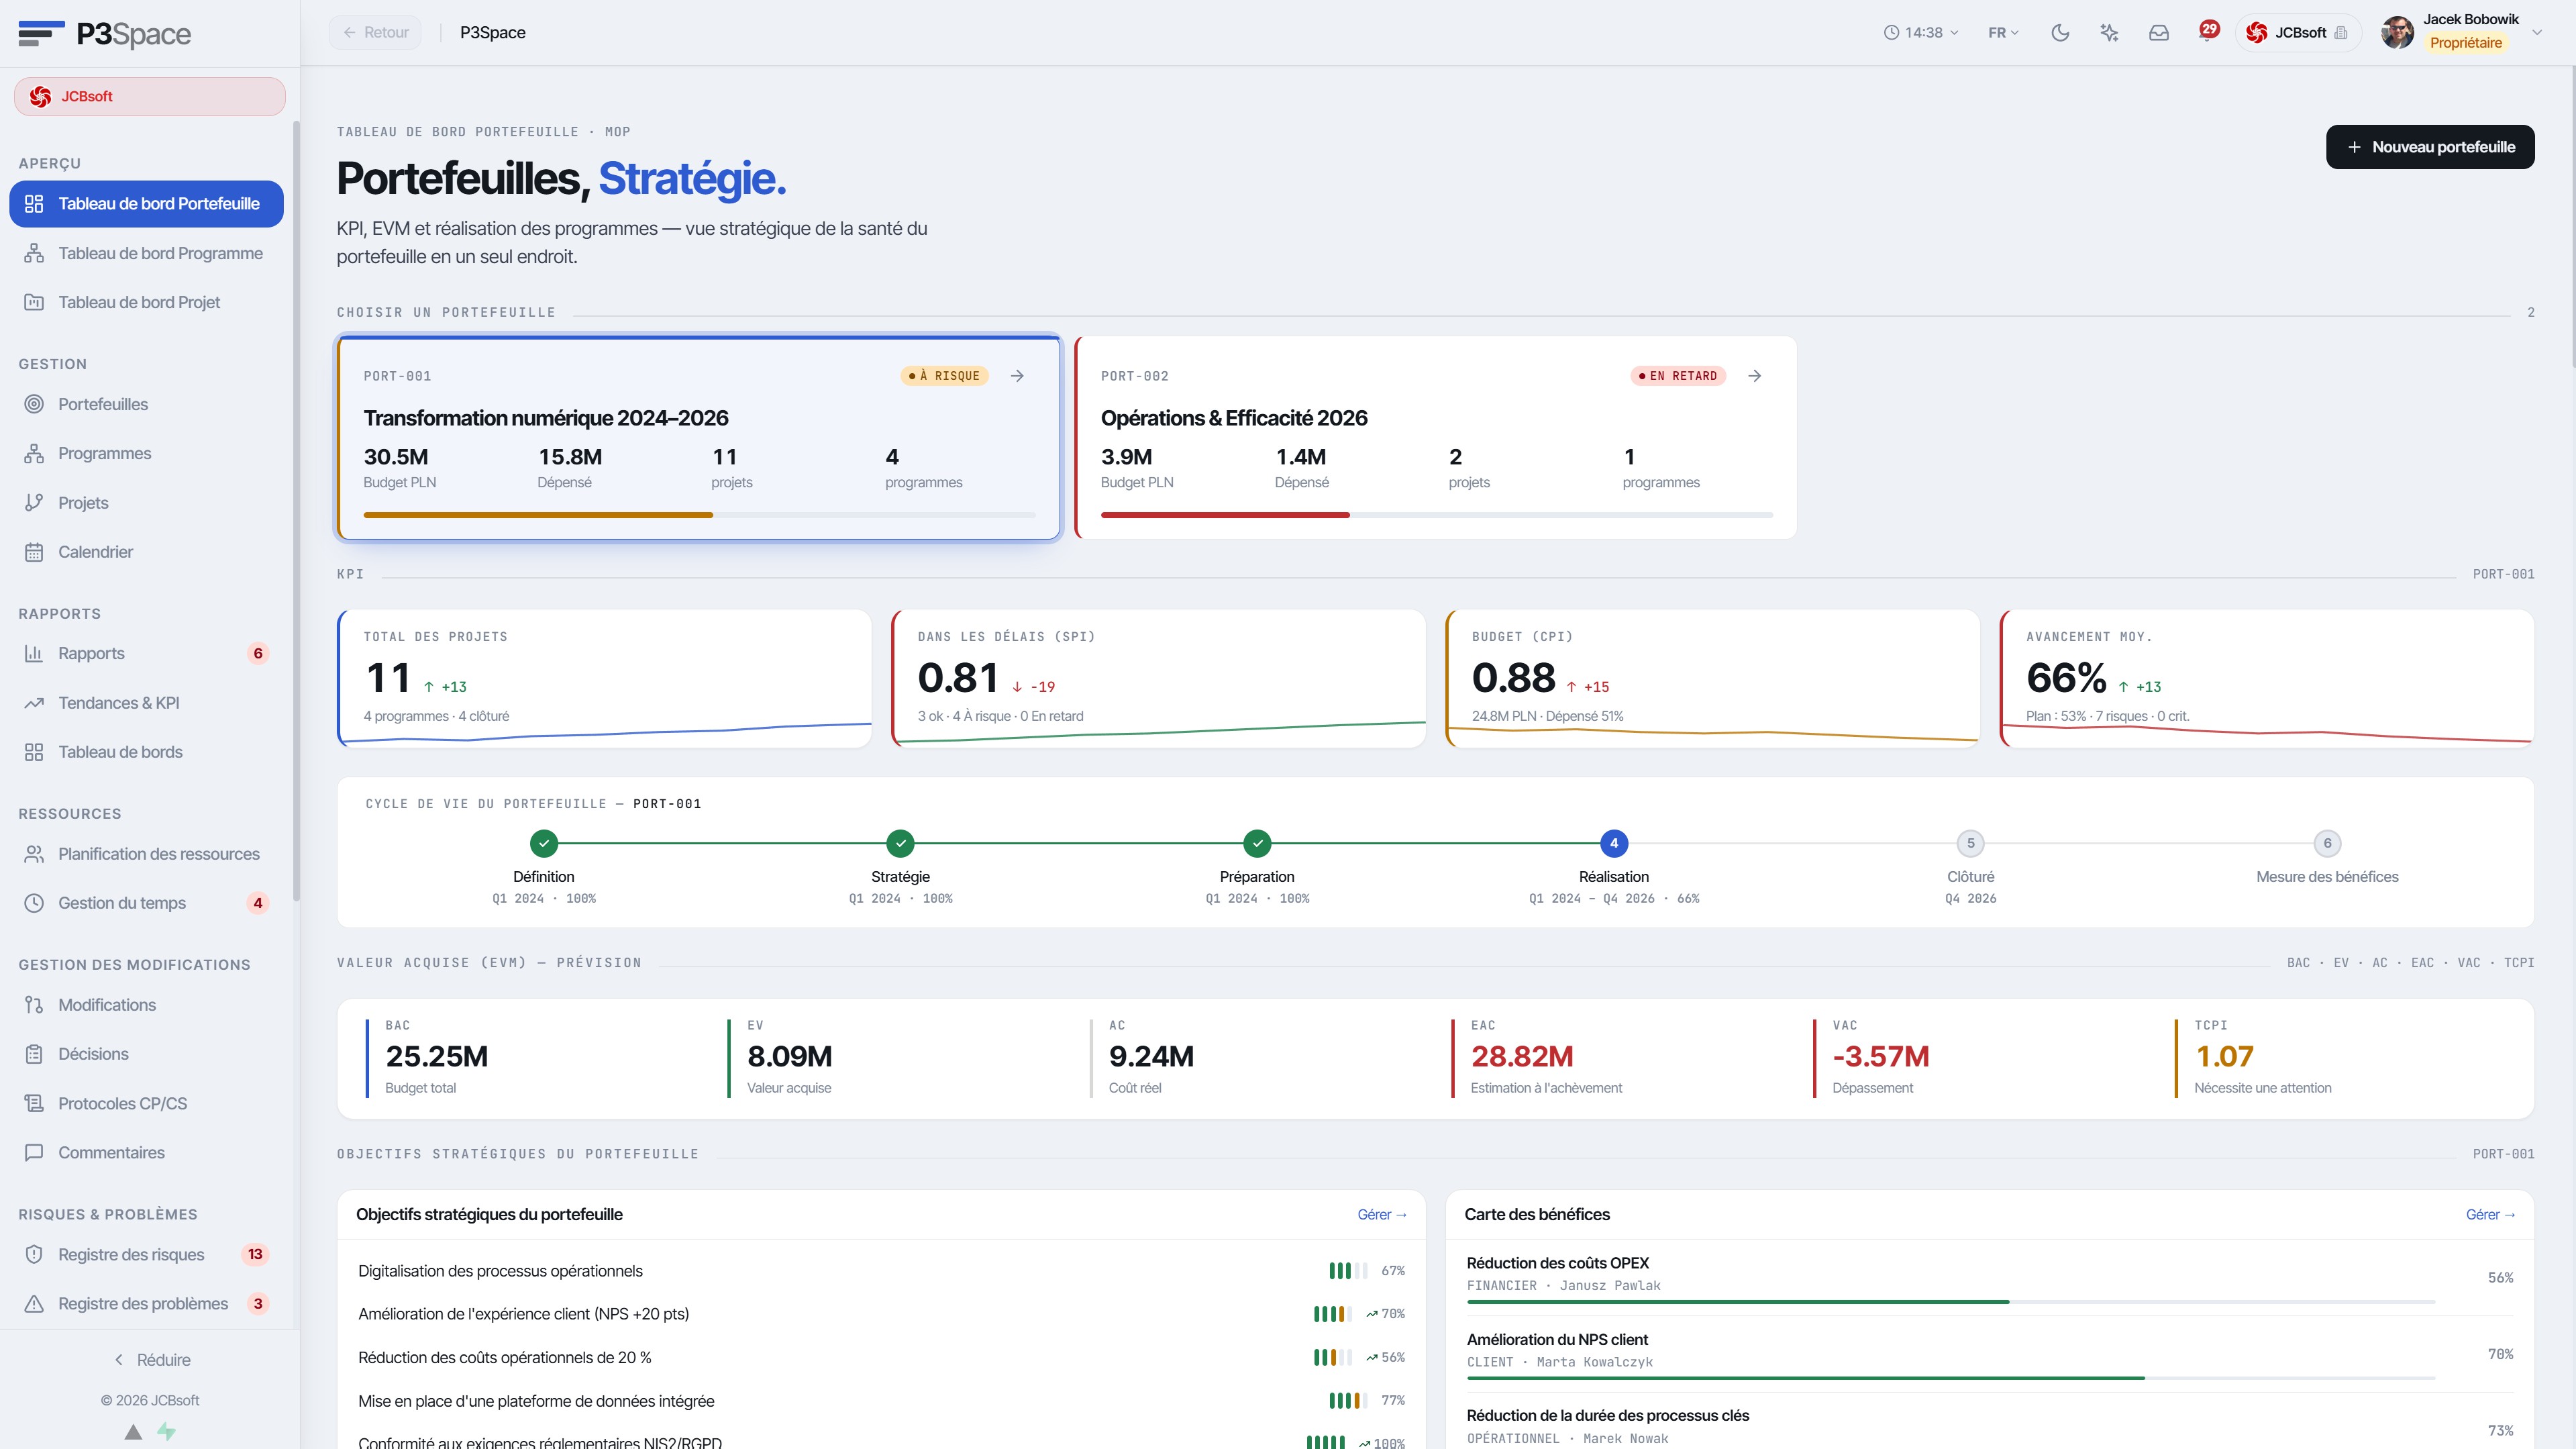Click Réduction des coûts OPEX progress bar
The height and width of the screenshot is (1449, 2576).
pyautogui.click(x=1950, y=1302)
